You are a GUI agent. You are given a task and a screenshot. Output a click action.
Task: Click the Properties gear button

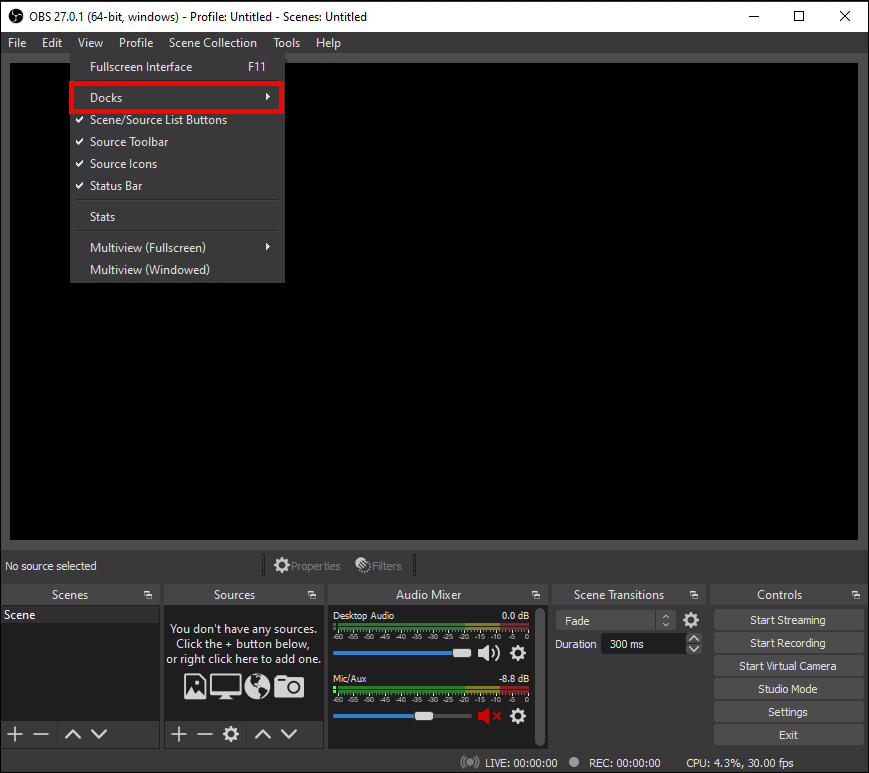[x=307, y=566]
